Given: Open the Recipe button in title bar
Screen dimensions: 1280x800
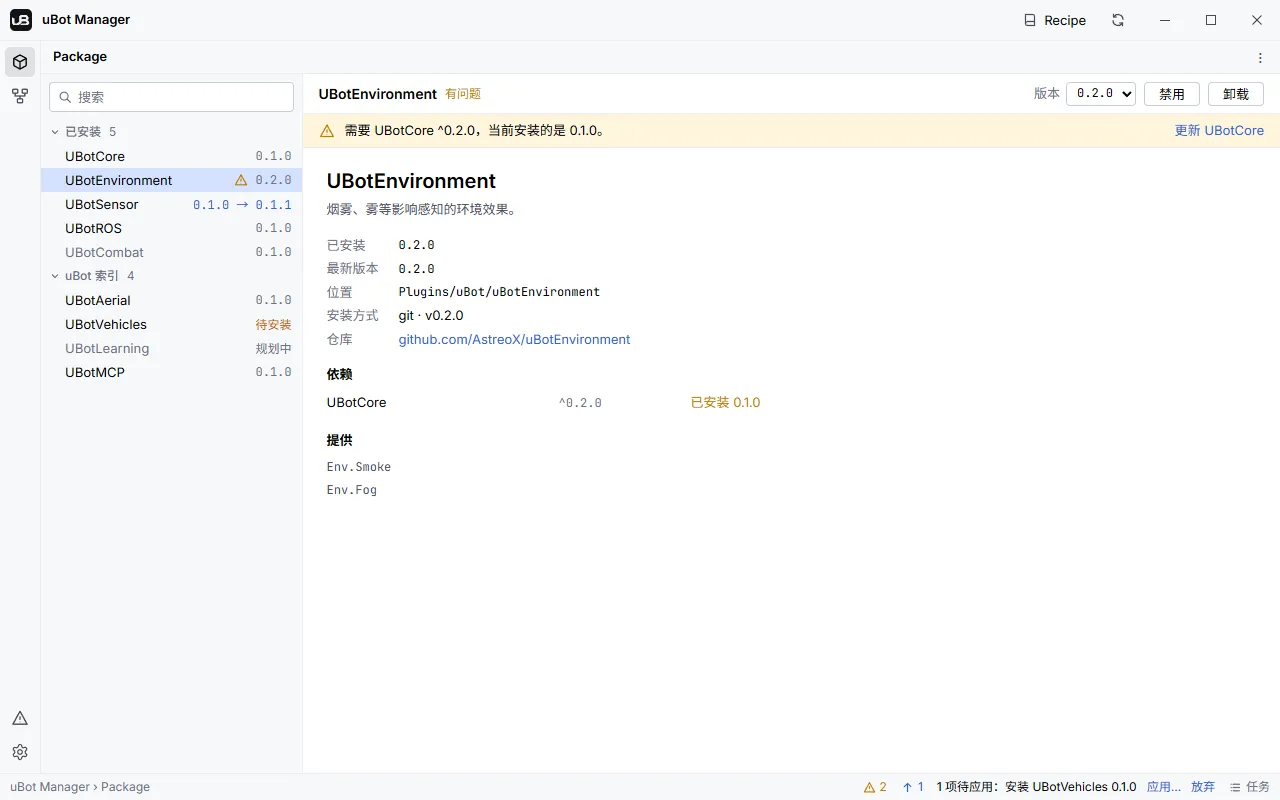Looking at the screenshot, I should [1055, 20].
